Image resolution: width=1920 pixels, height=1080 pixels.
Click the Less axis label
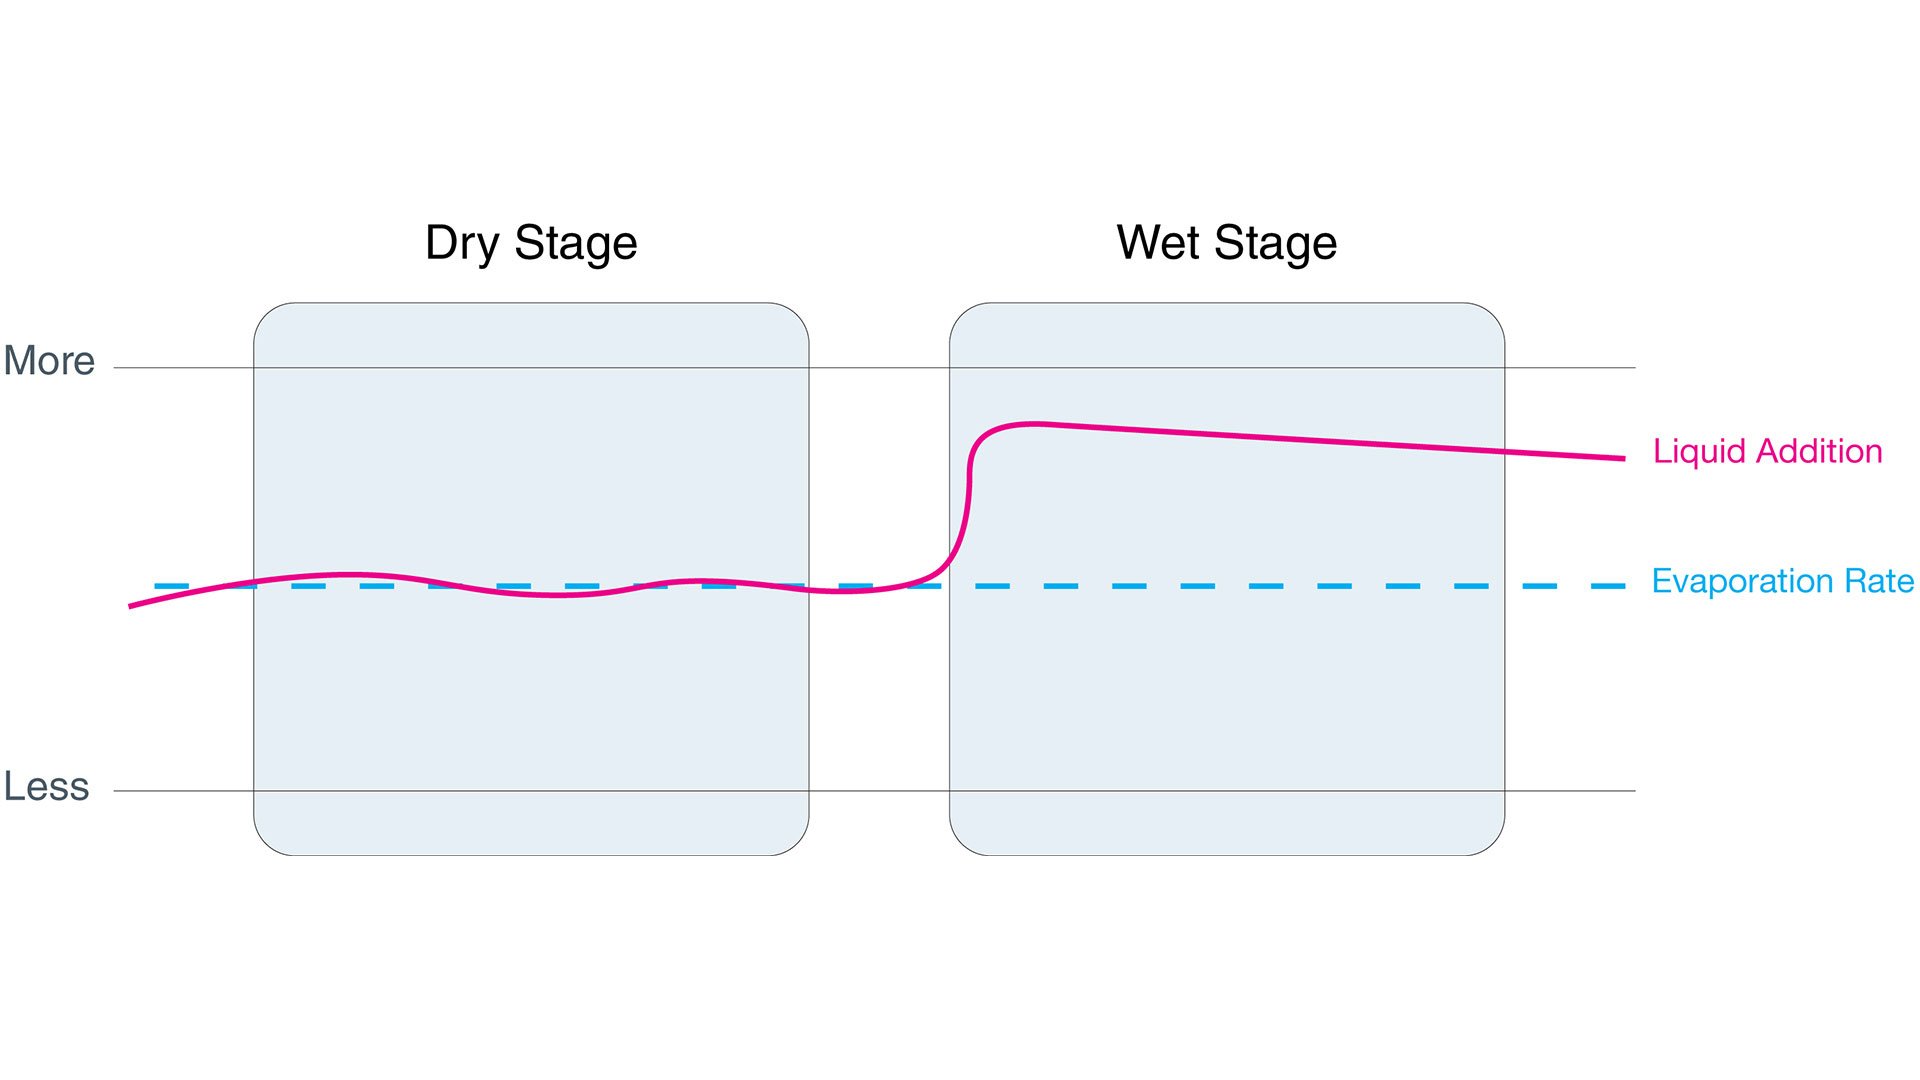46,787
